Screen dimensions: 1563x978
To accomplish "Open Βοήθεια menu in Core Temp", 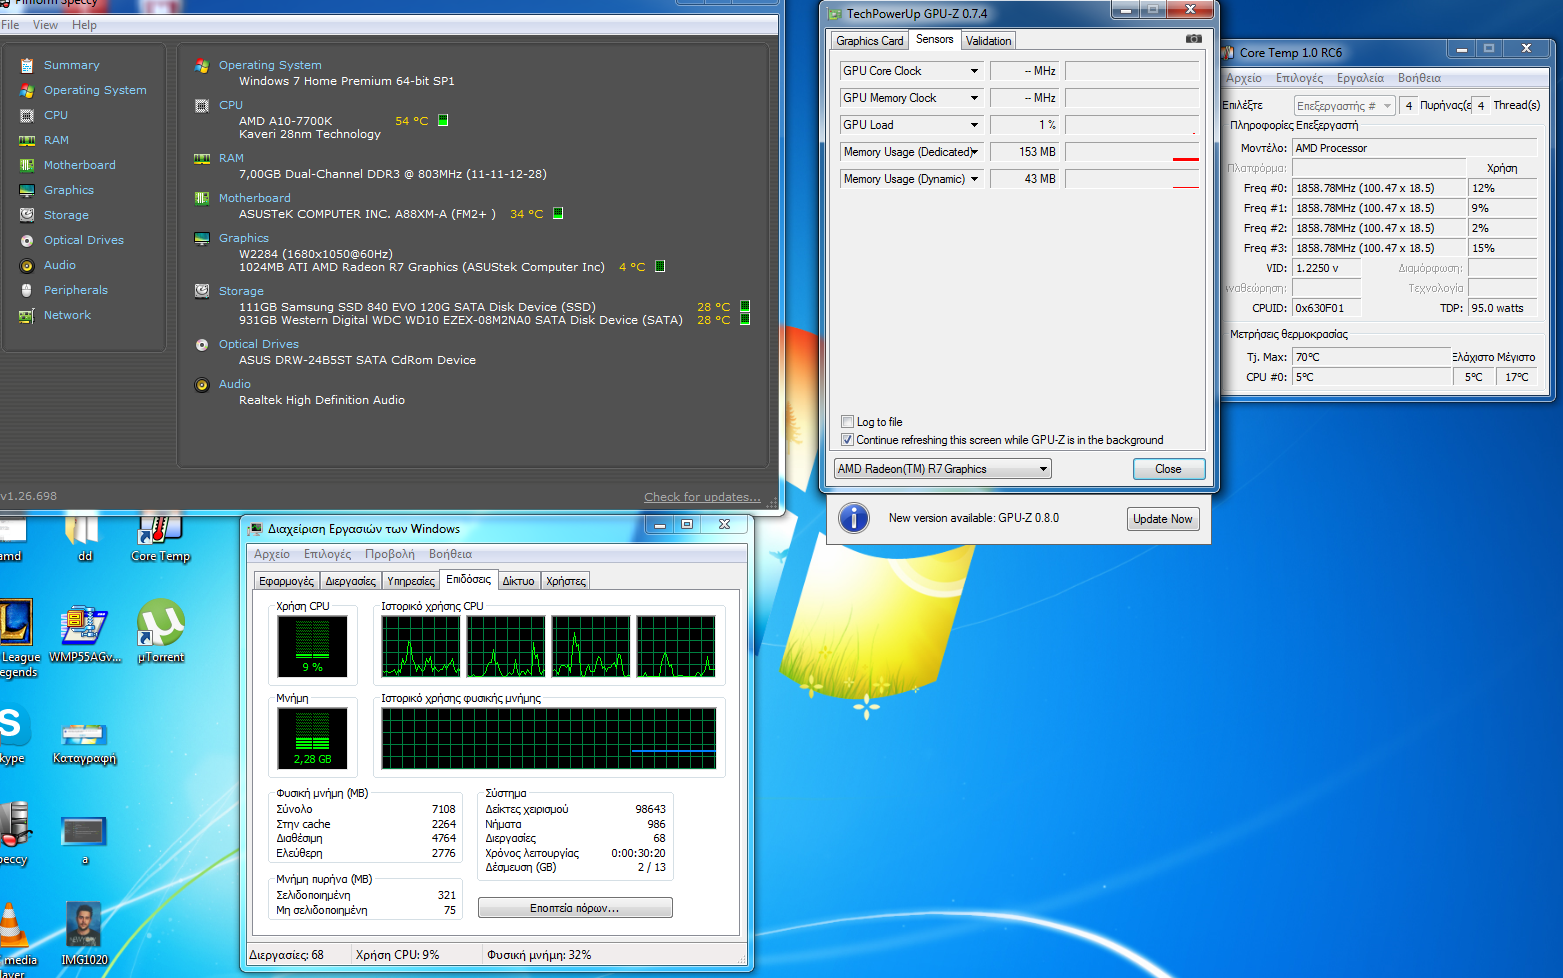I will [1419, 78].
